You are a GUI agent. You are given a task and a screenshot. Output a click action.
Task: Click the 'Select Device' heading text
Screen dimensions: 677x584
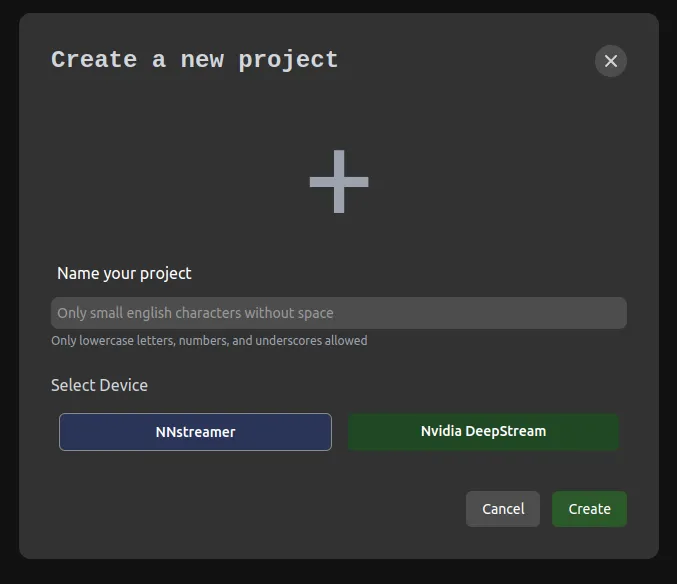click(99, 385)
